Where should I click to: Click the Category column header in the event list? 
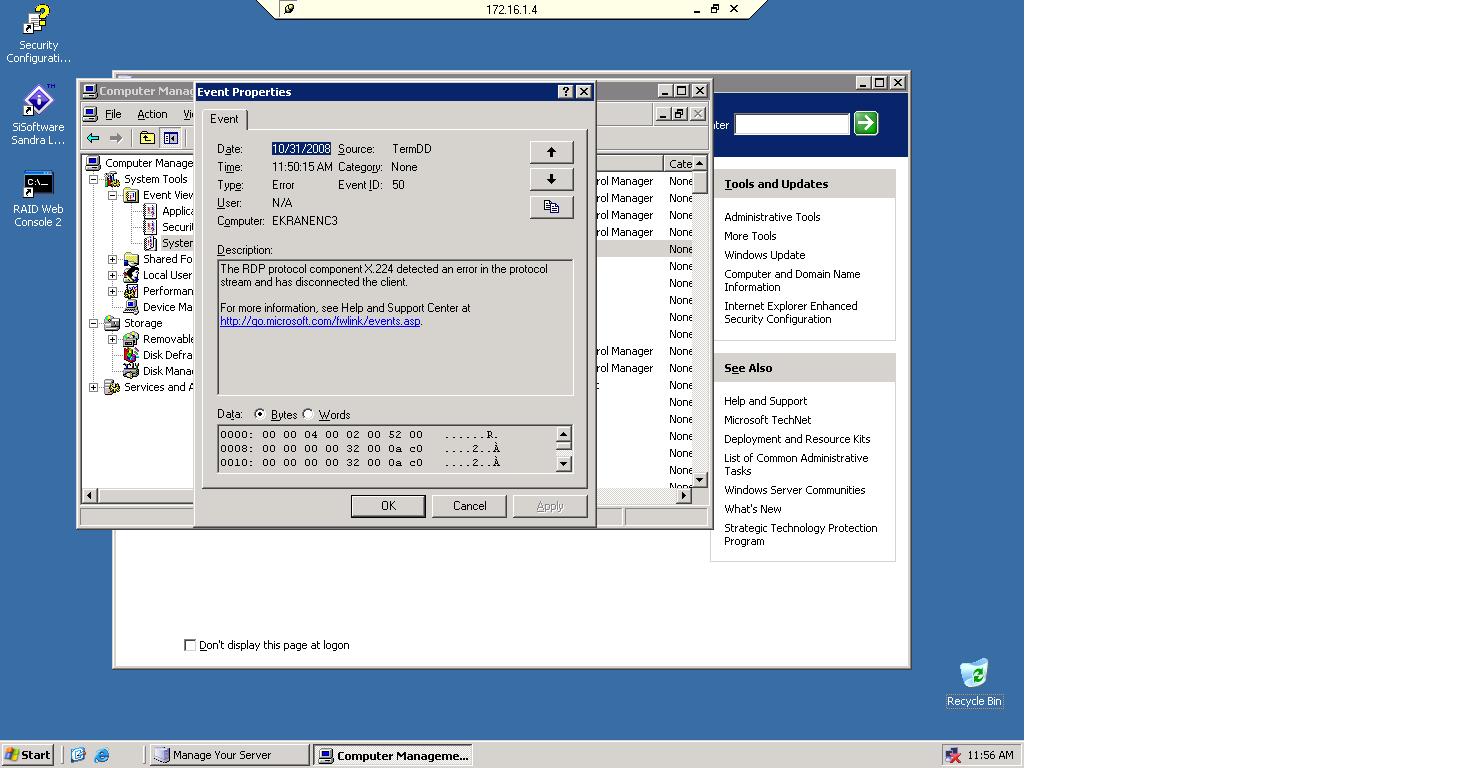click(680, 163)
